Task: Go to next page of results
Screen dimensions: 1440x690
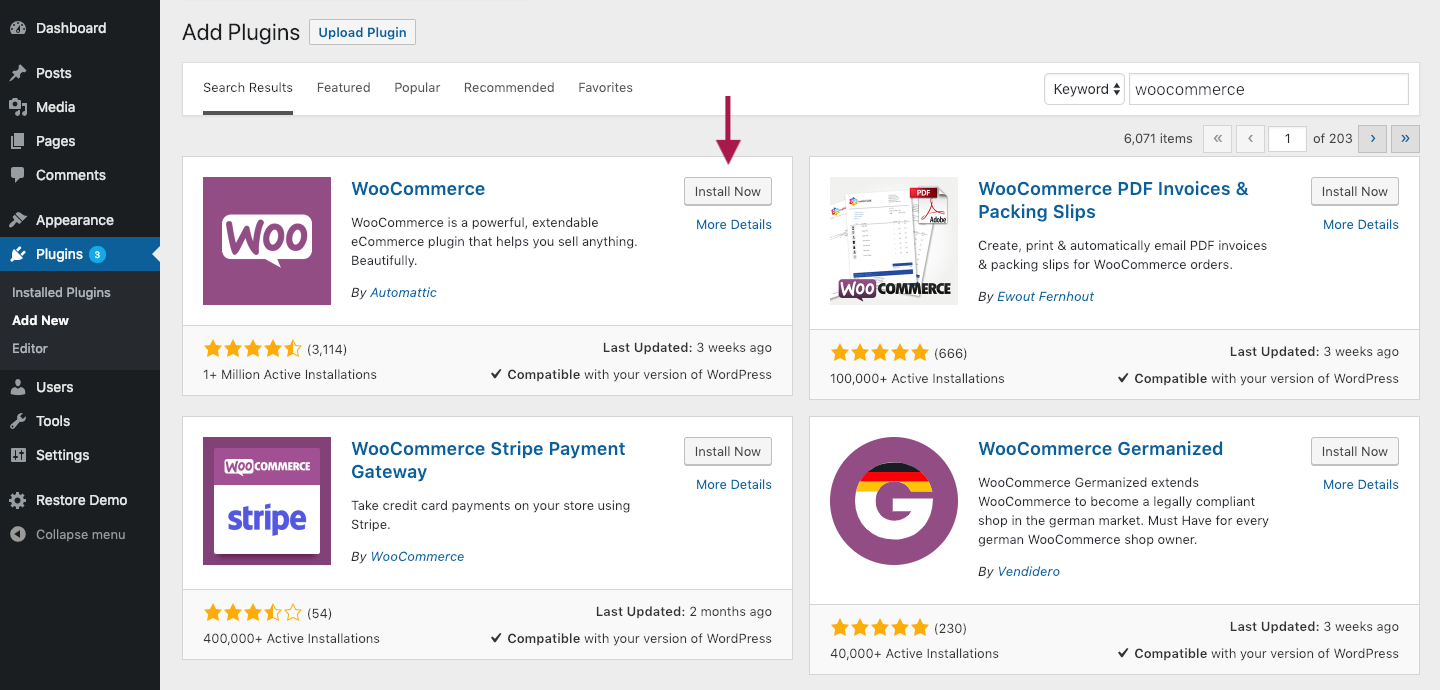Action: point(1372,139)
